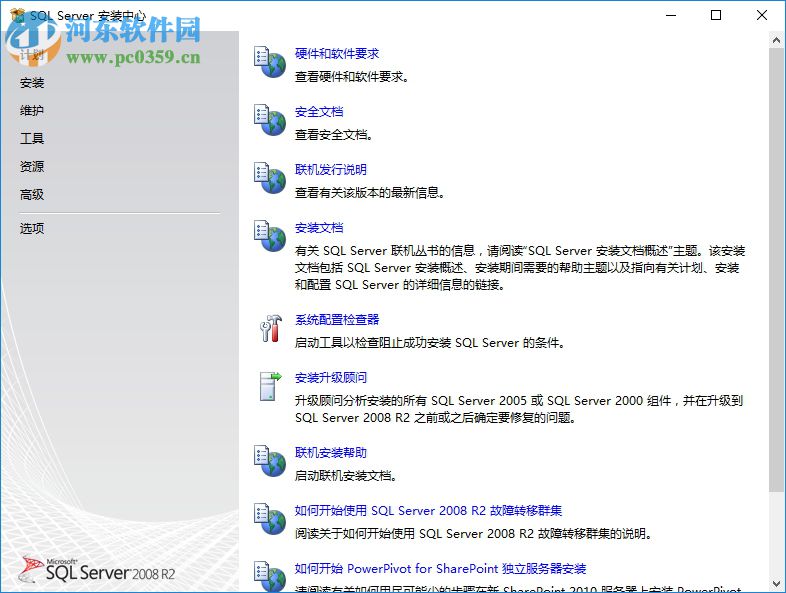View the 联机发行说明 link
This screenshot has height=593, width=786.
coord(331,169)
